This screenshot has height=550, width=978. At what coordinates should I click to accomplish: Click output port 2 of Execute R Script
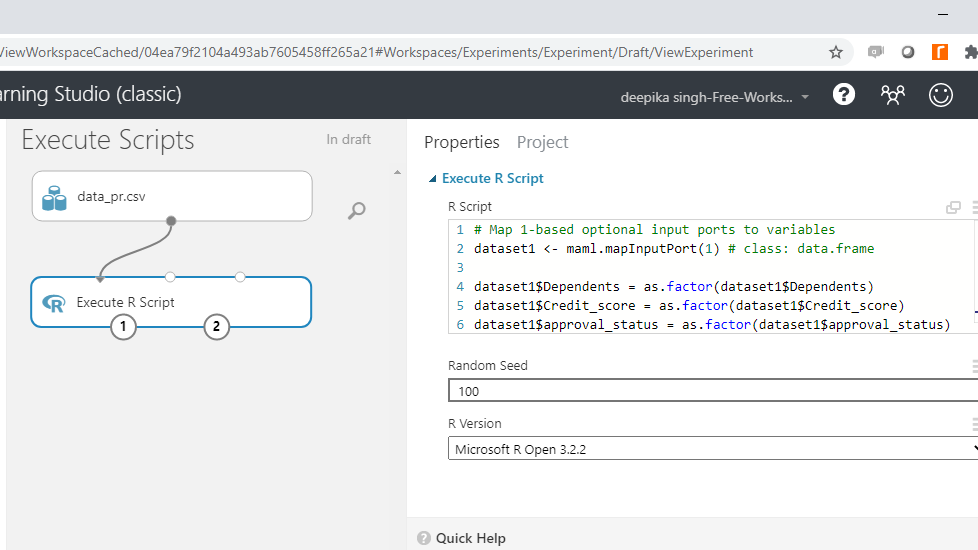pyautogui.click(x=216, y=326)
